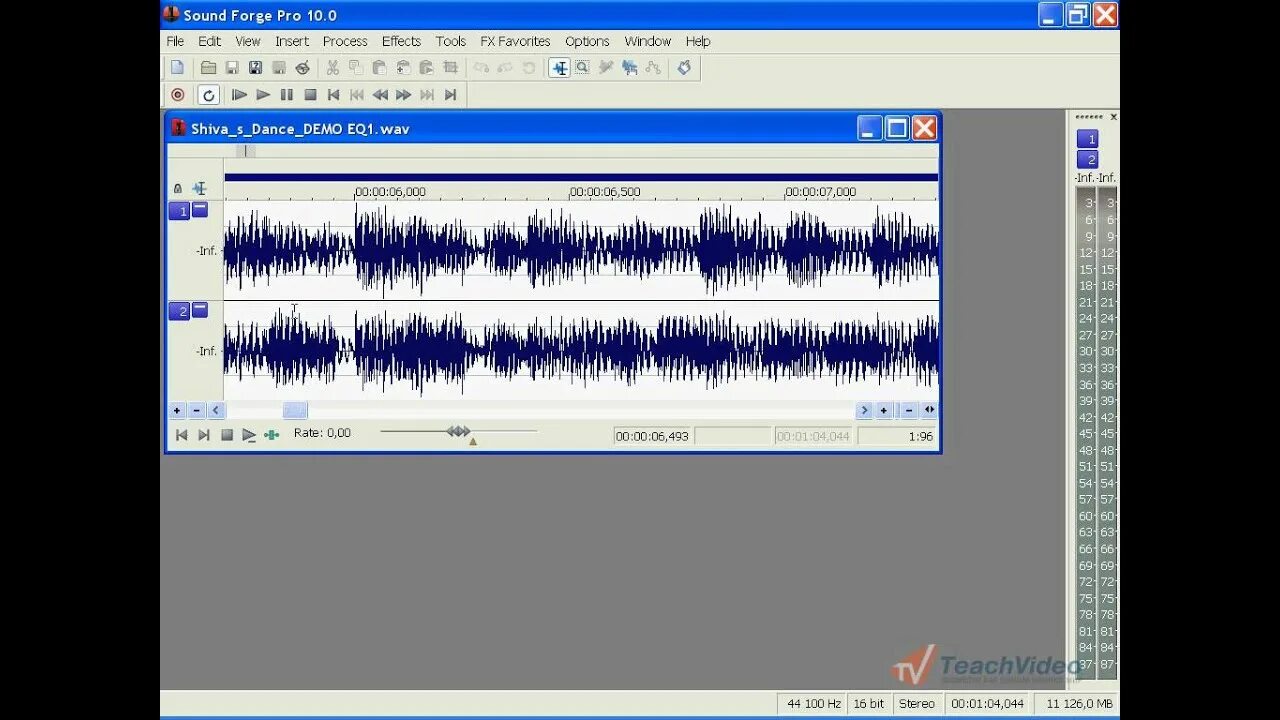Click the Undo toolbar icon
This screenshot has height=720, width=1280.
pos(481,68)
